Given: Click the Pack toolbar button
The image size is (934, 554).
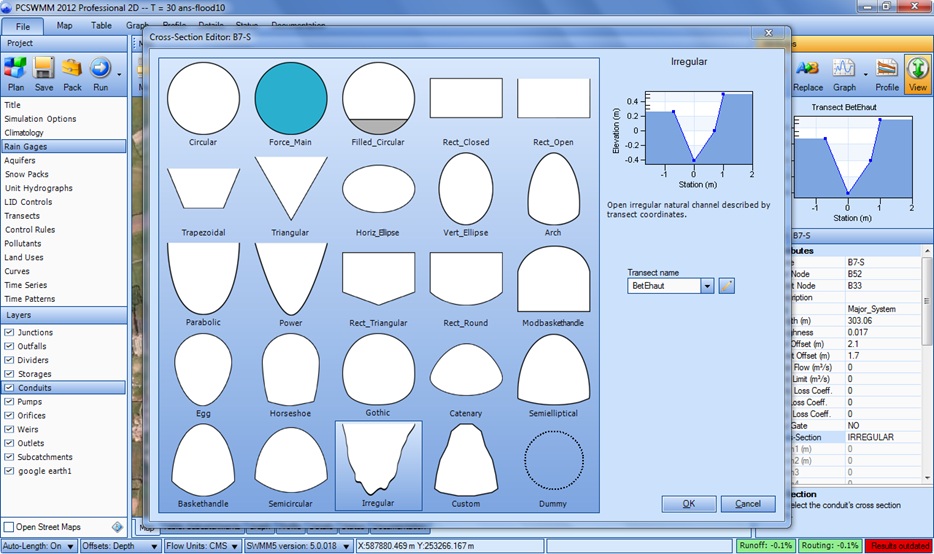Looking at the screenshot, I should click(x=72, y=74).
